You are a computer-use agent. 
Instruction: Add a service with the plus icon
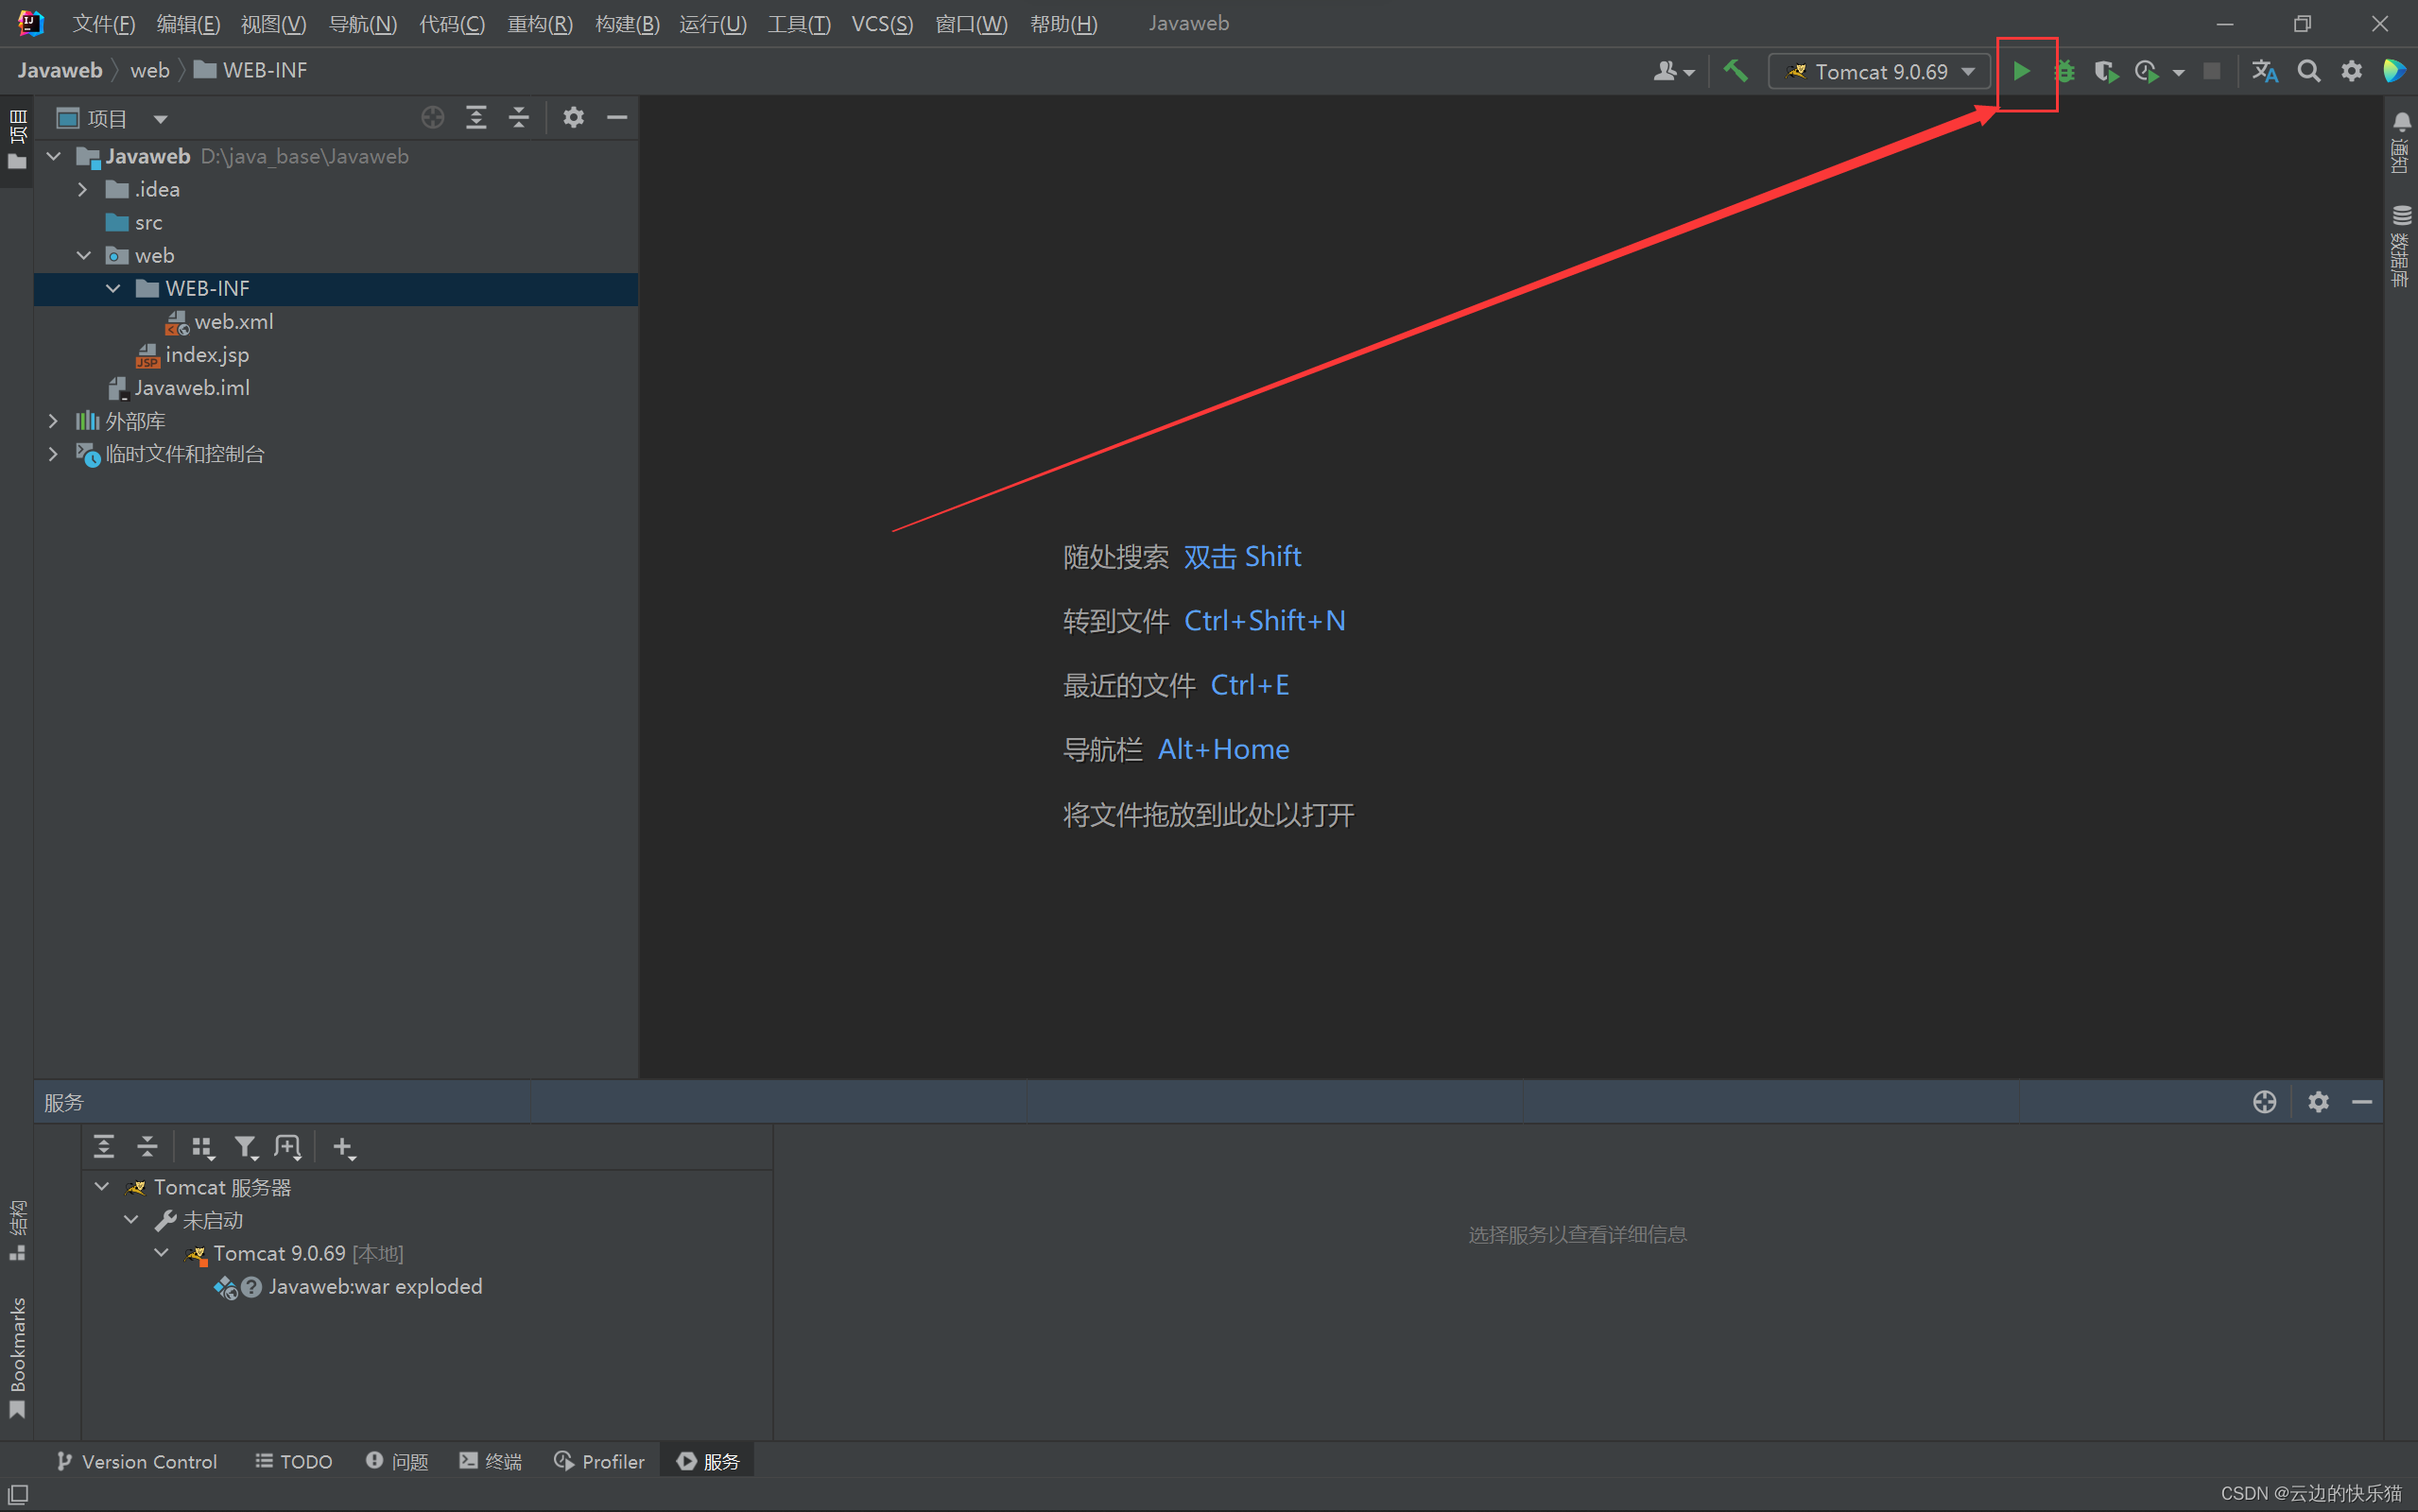[343, 1148]
